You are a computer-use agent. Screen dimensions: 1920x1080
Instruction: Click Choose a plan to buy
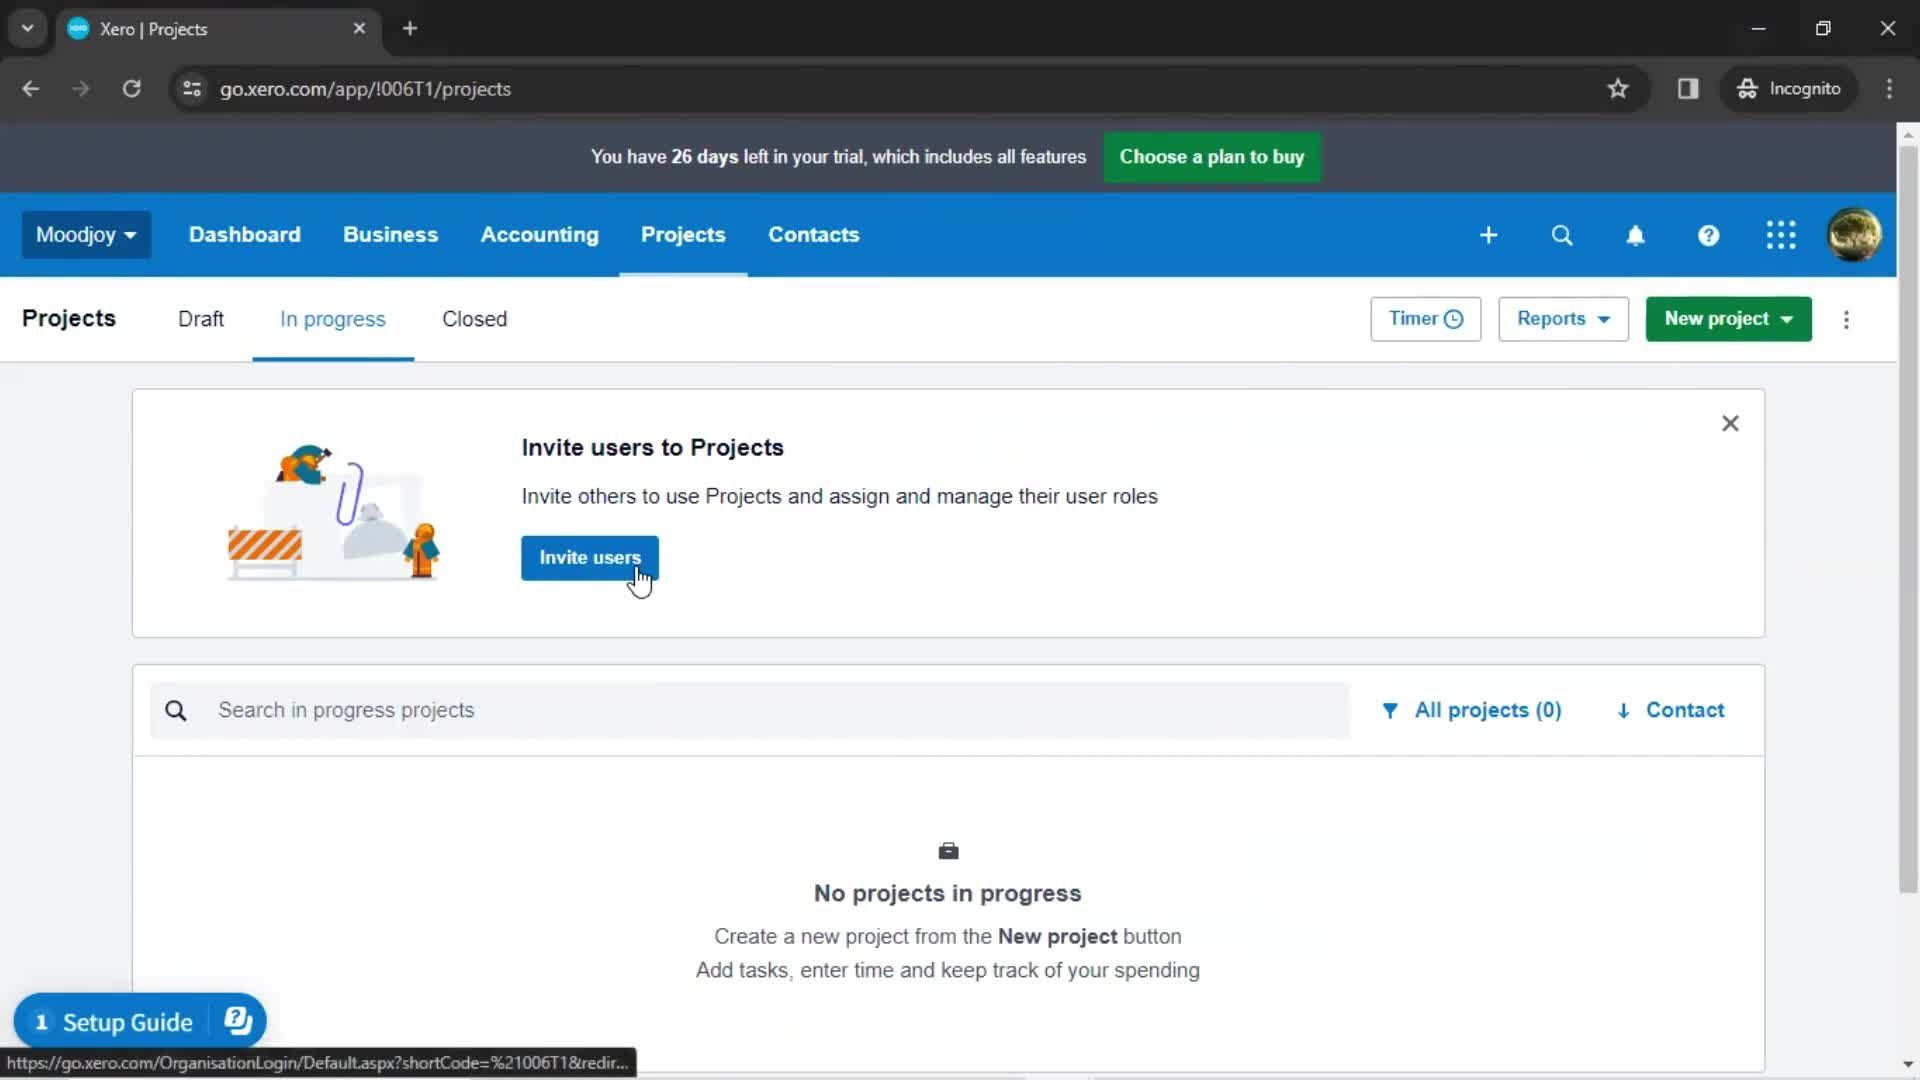pyautogui.click(x=1211, y=157)
